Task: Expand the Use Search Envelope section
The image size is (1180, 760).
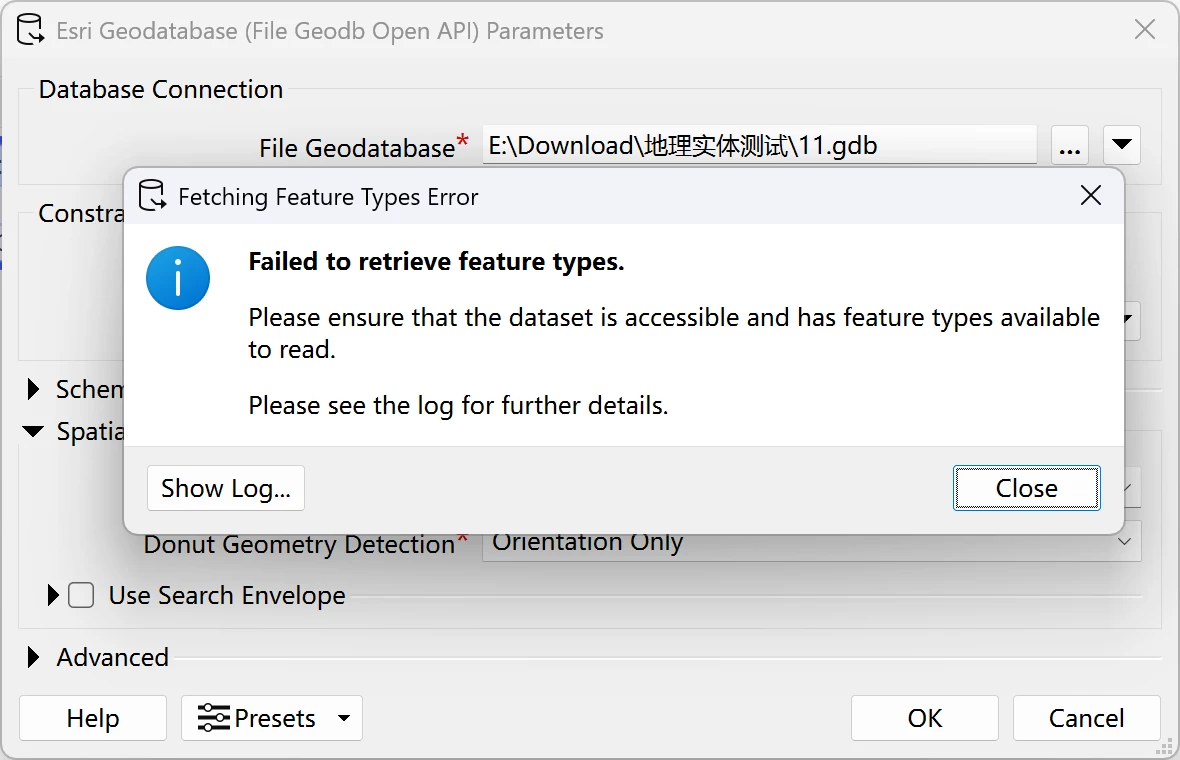Action: click(53, 595)
